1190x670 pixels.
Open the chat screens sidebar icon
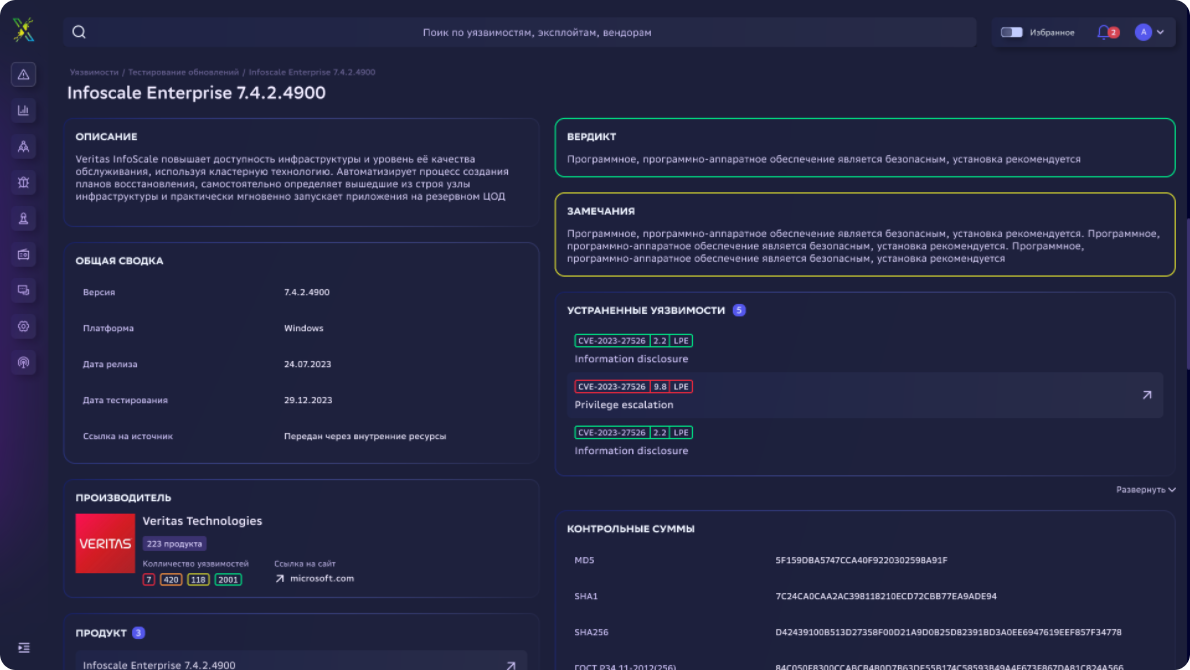click(24, 291)
